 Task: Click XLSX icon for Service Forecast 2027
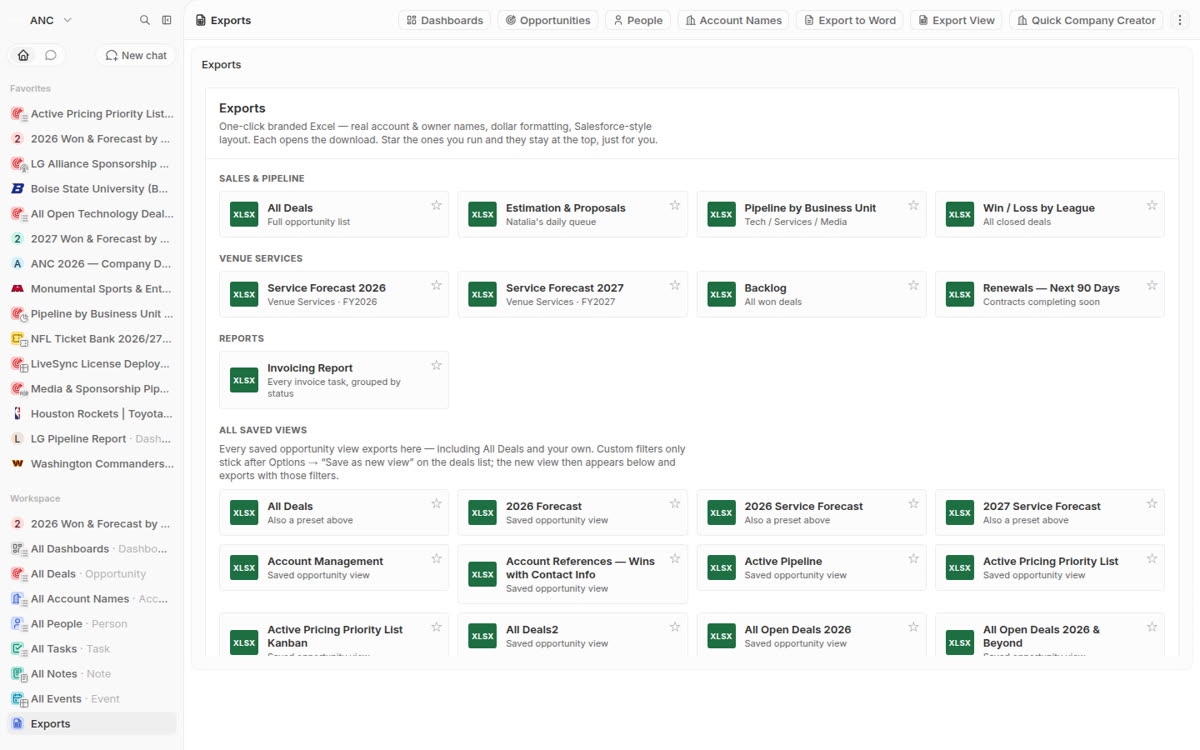pos(482,294)
